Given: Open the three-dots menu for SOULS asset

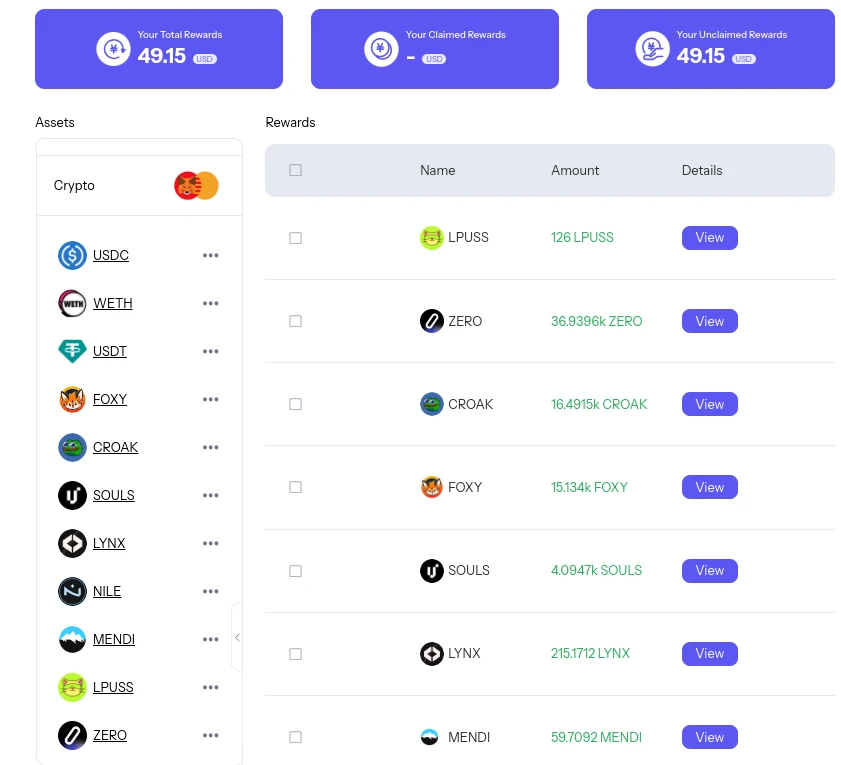Looking at the screenshot, I should [x=210, y=495].
